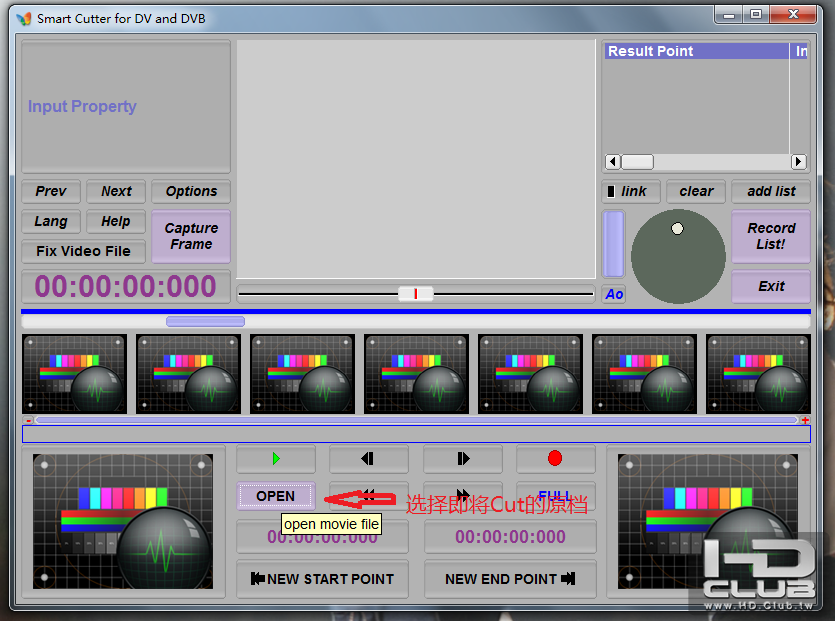Select the fifth timeline thumbnail
Image resolution: width=835 pixels, height=621 pixels.
tap(530, 374)
